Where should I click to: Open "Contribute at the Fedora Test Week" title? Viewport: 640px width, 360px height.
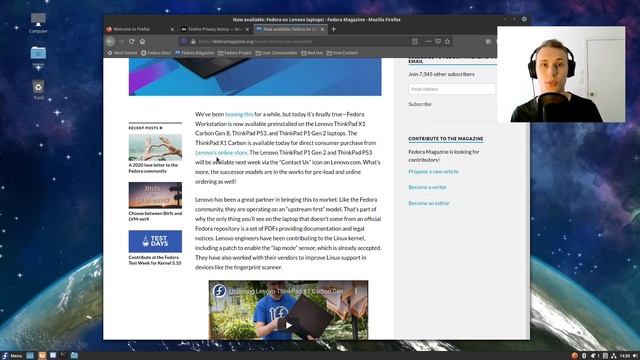coord(155,260)
